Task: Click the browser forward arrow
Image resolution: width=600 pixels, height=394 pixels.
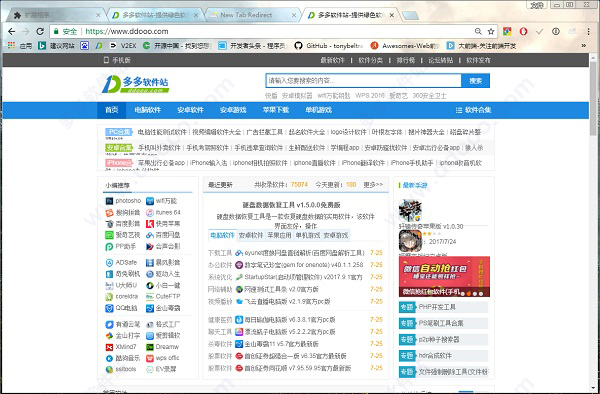Action: pyautogui.click(x=26, y=31)
